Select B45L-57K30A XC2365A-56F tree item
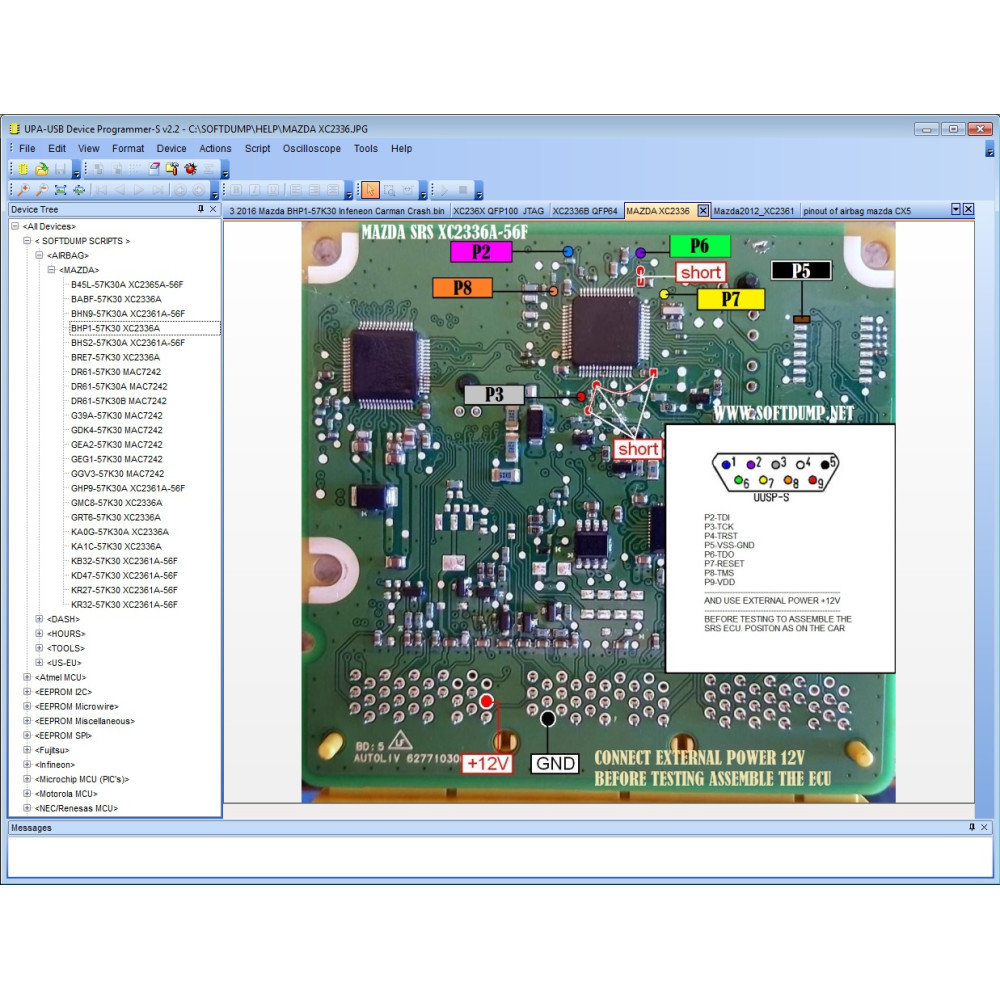This screenshot has width=1000, height=1000. 127,284
